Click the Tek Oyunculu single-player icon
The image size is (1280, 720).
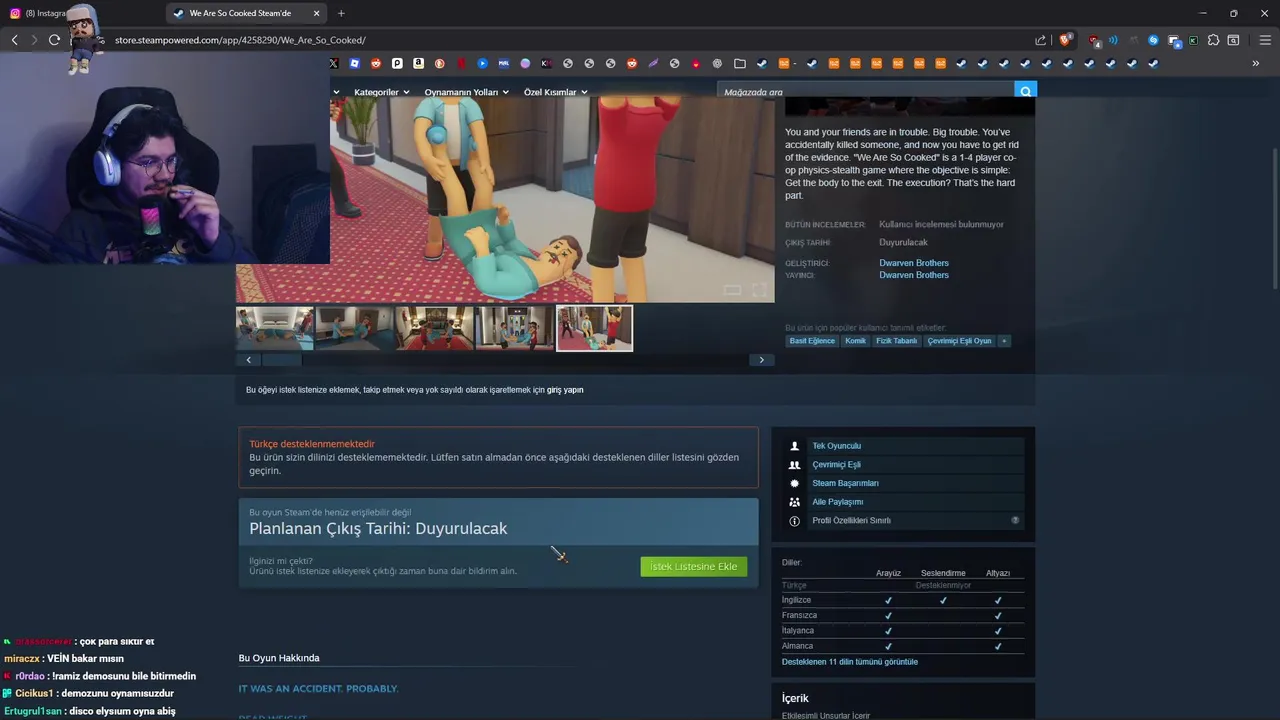[795, 446]
